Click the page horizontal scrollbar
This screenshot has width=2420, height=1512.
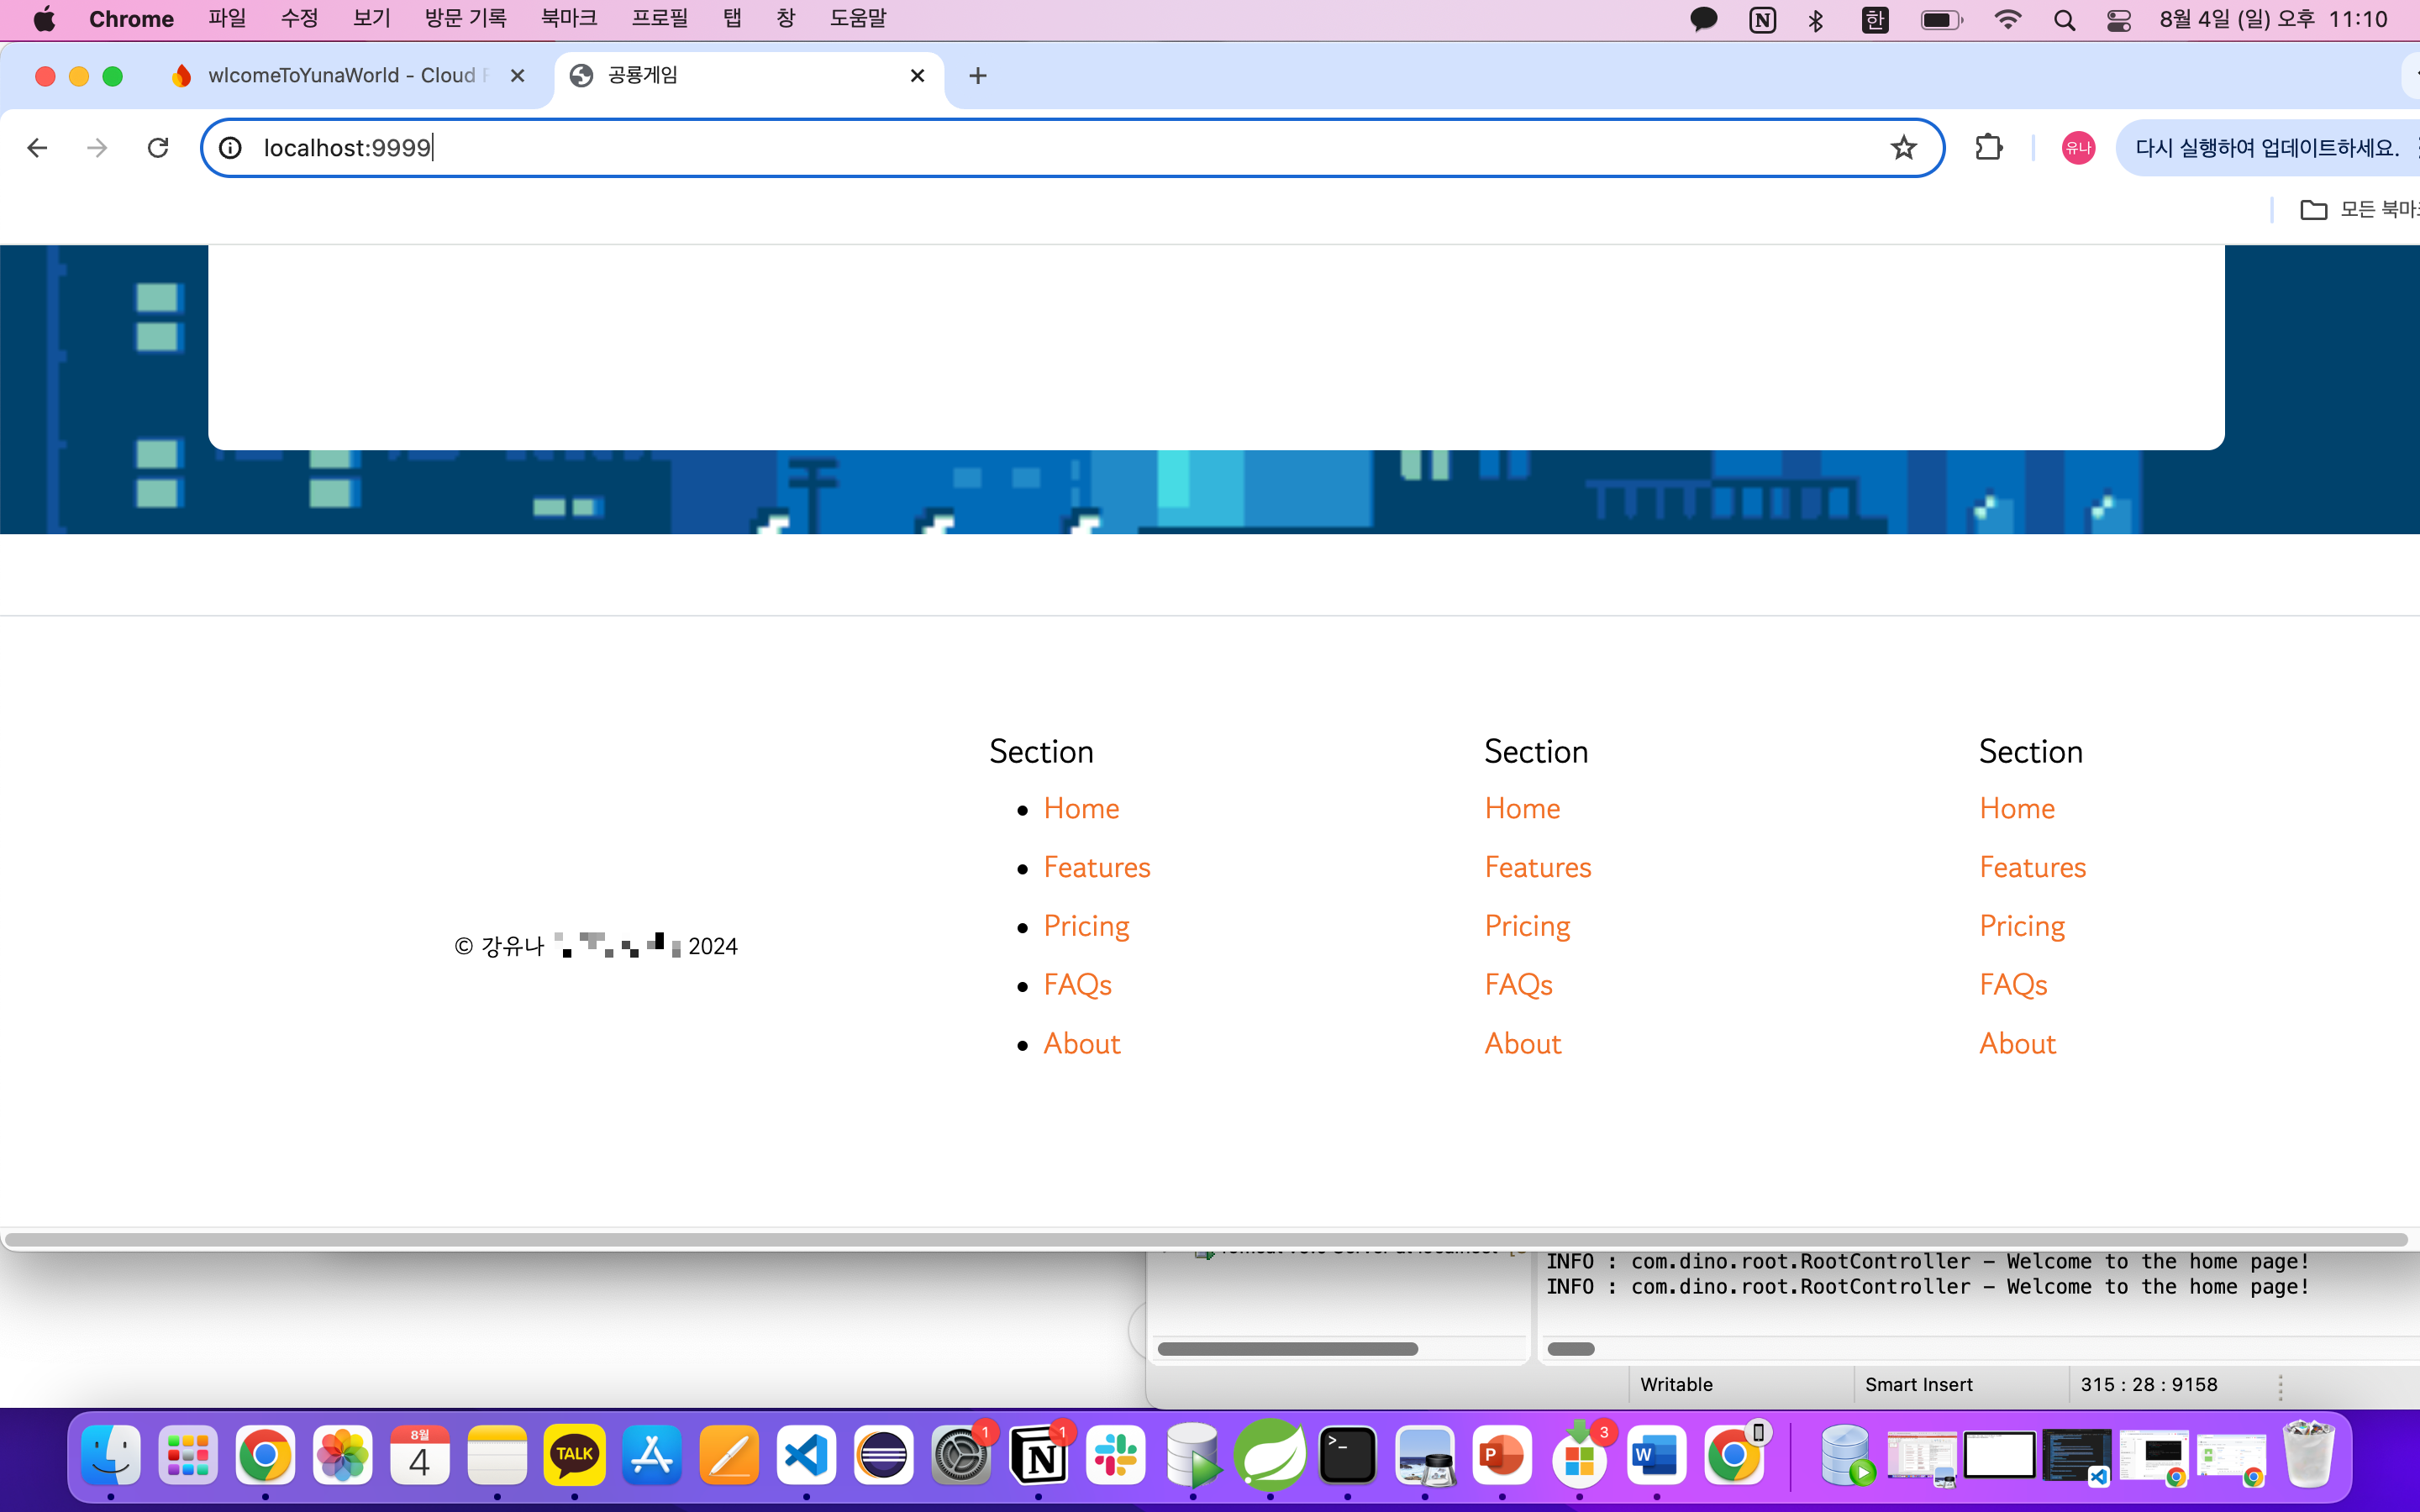(x=1205, y=1240)
